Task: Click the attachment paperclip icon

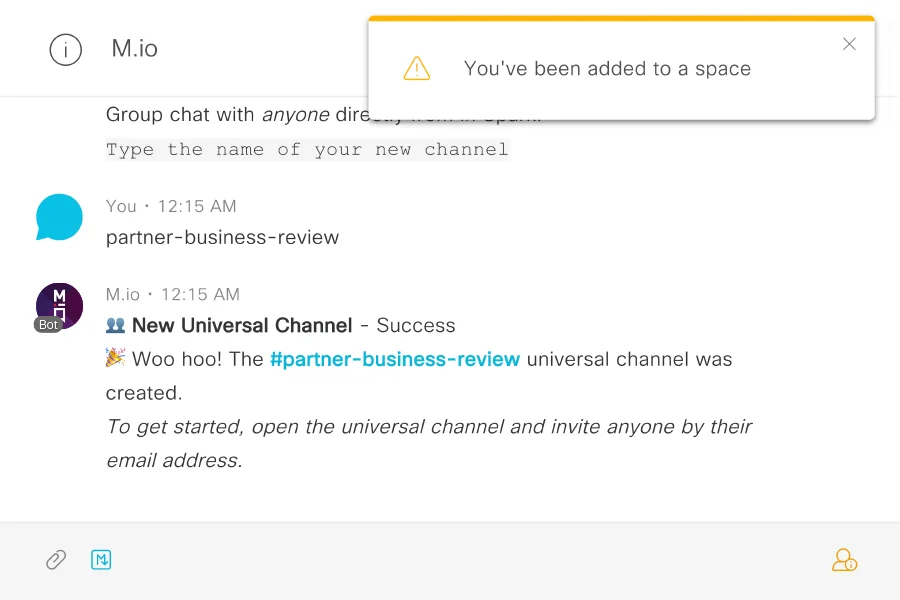Action: click(x=55, y=559)
